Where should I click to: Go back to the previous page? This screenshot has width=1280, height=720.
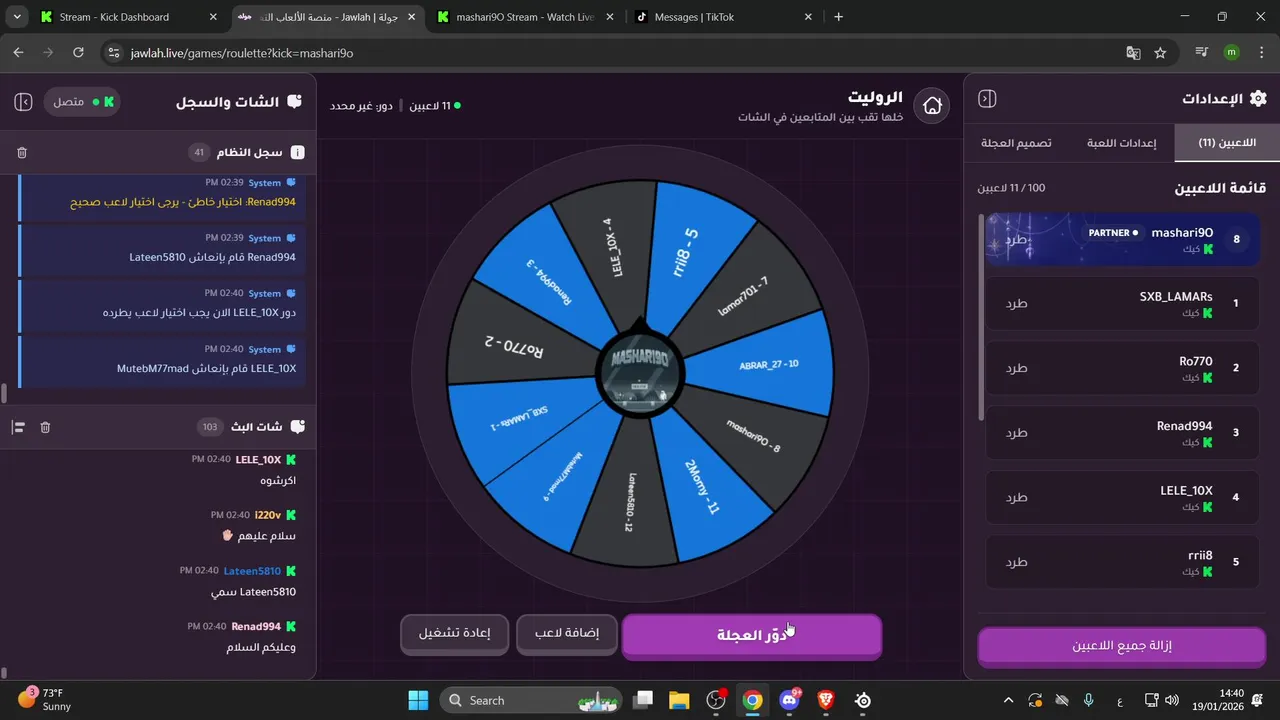point(19,53)
